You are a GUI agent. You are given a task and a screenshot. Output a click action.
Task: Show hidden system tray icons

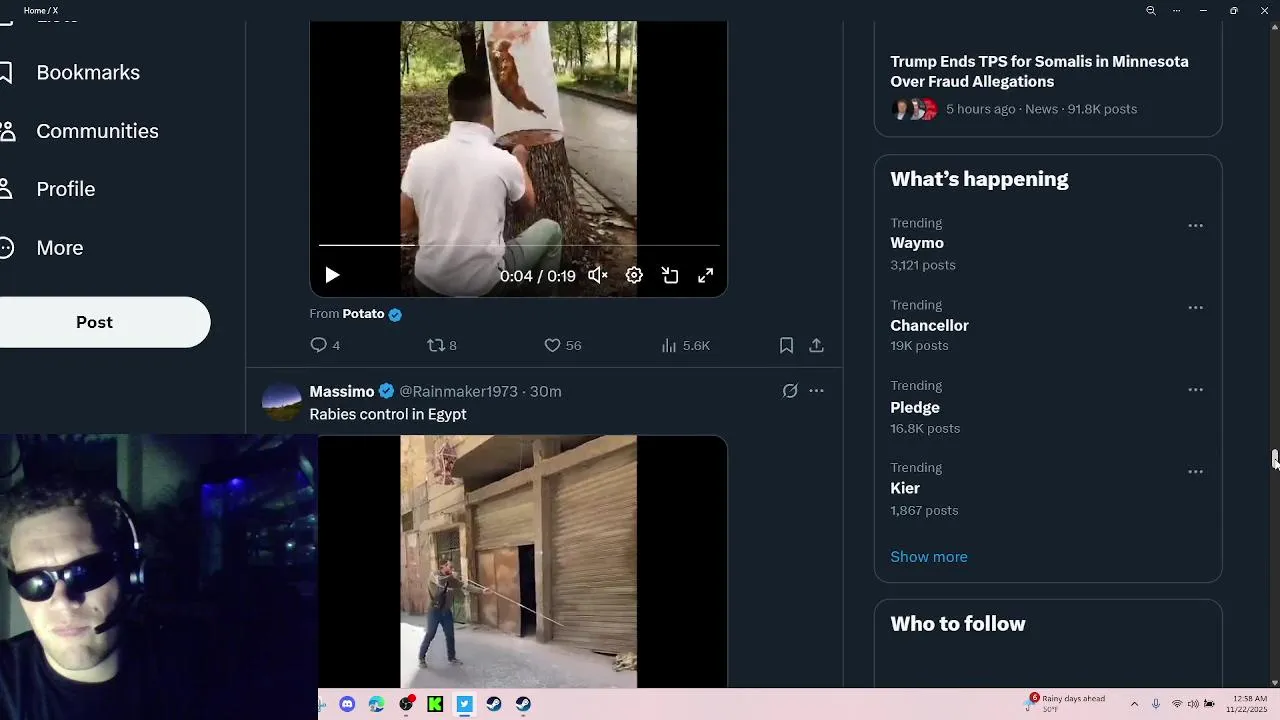click(1134, 704)
